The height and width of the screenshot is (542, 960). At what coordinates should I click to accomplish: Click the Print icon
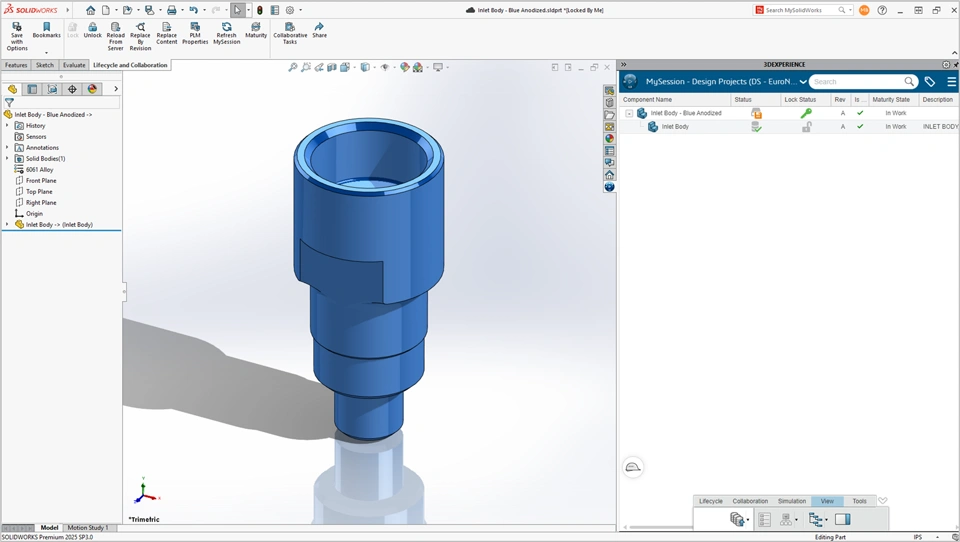(171, 10)
